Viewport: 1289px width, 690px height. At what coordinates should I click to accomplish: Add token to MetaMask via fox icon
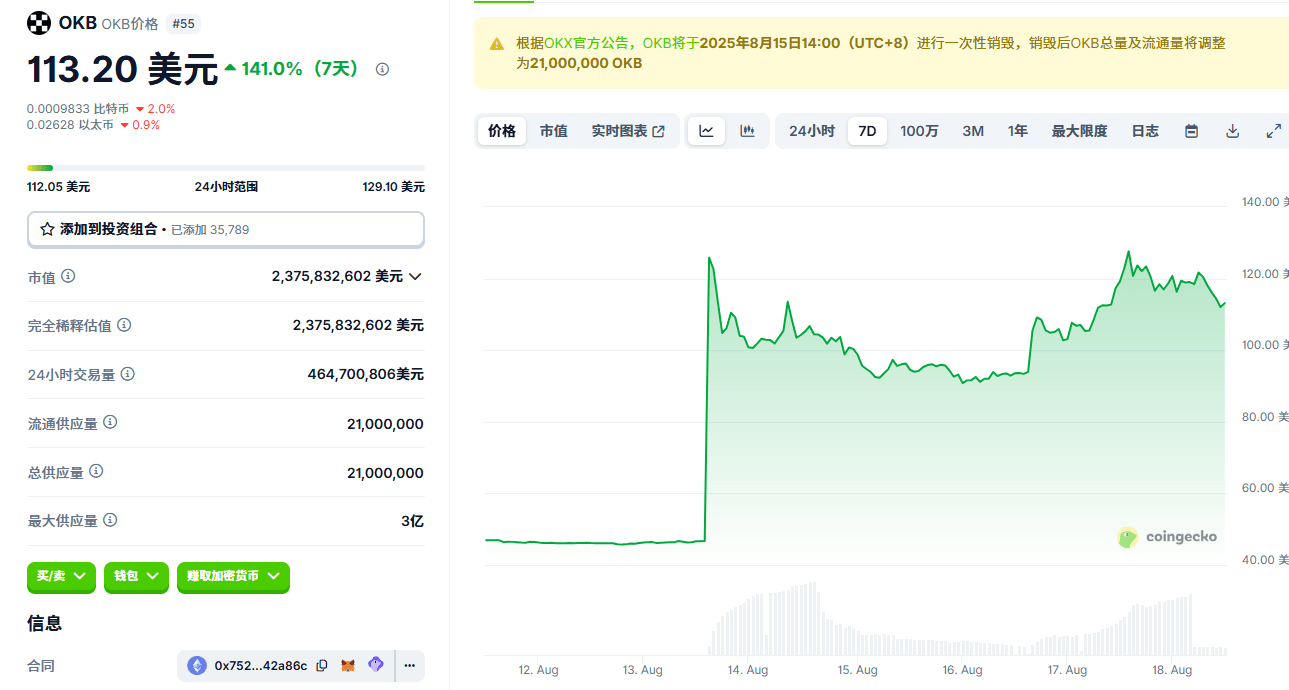coord(348,665)
